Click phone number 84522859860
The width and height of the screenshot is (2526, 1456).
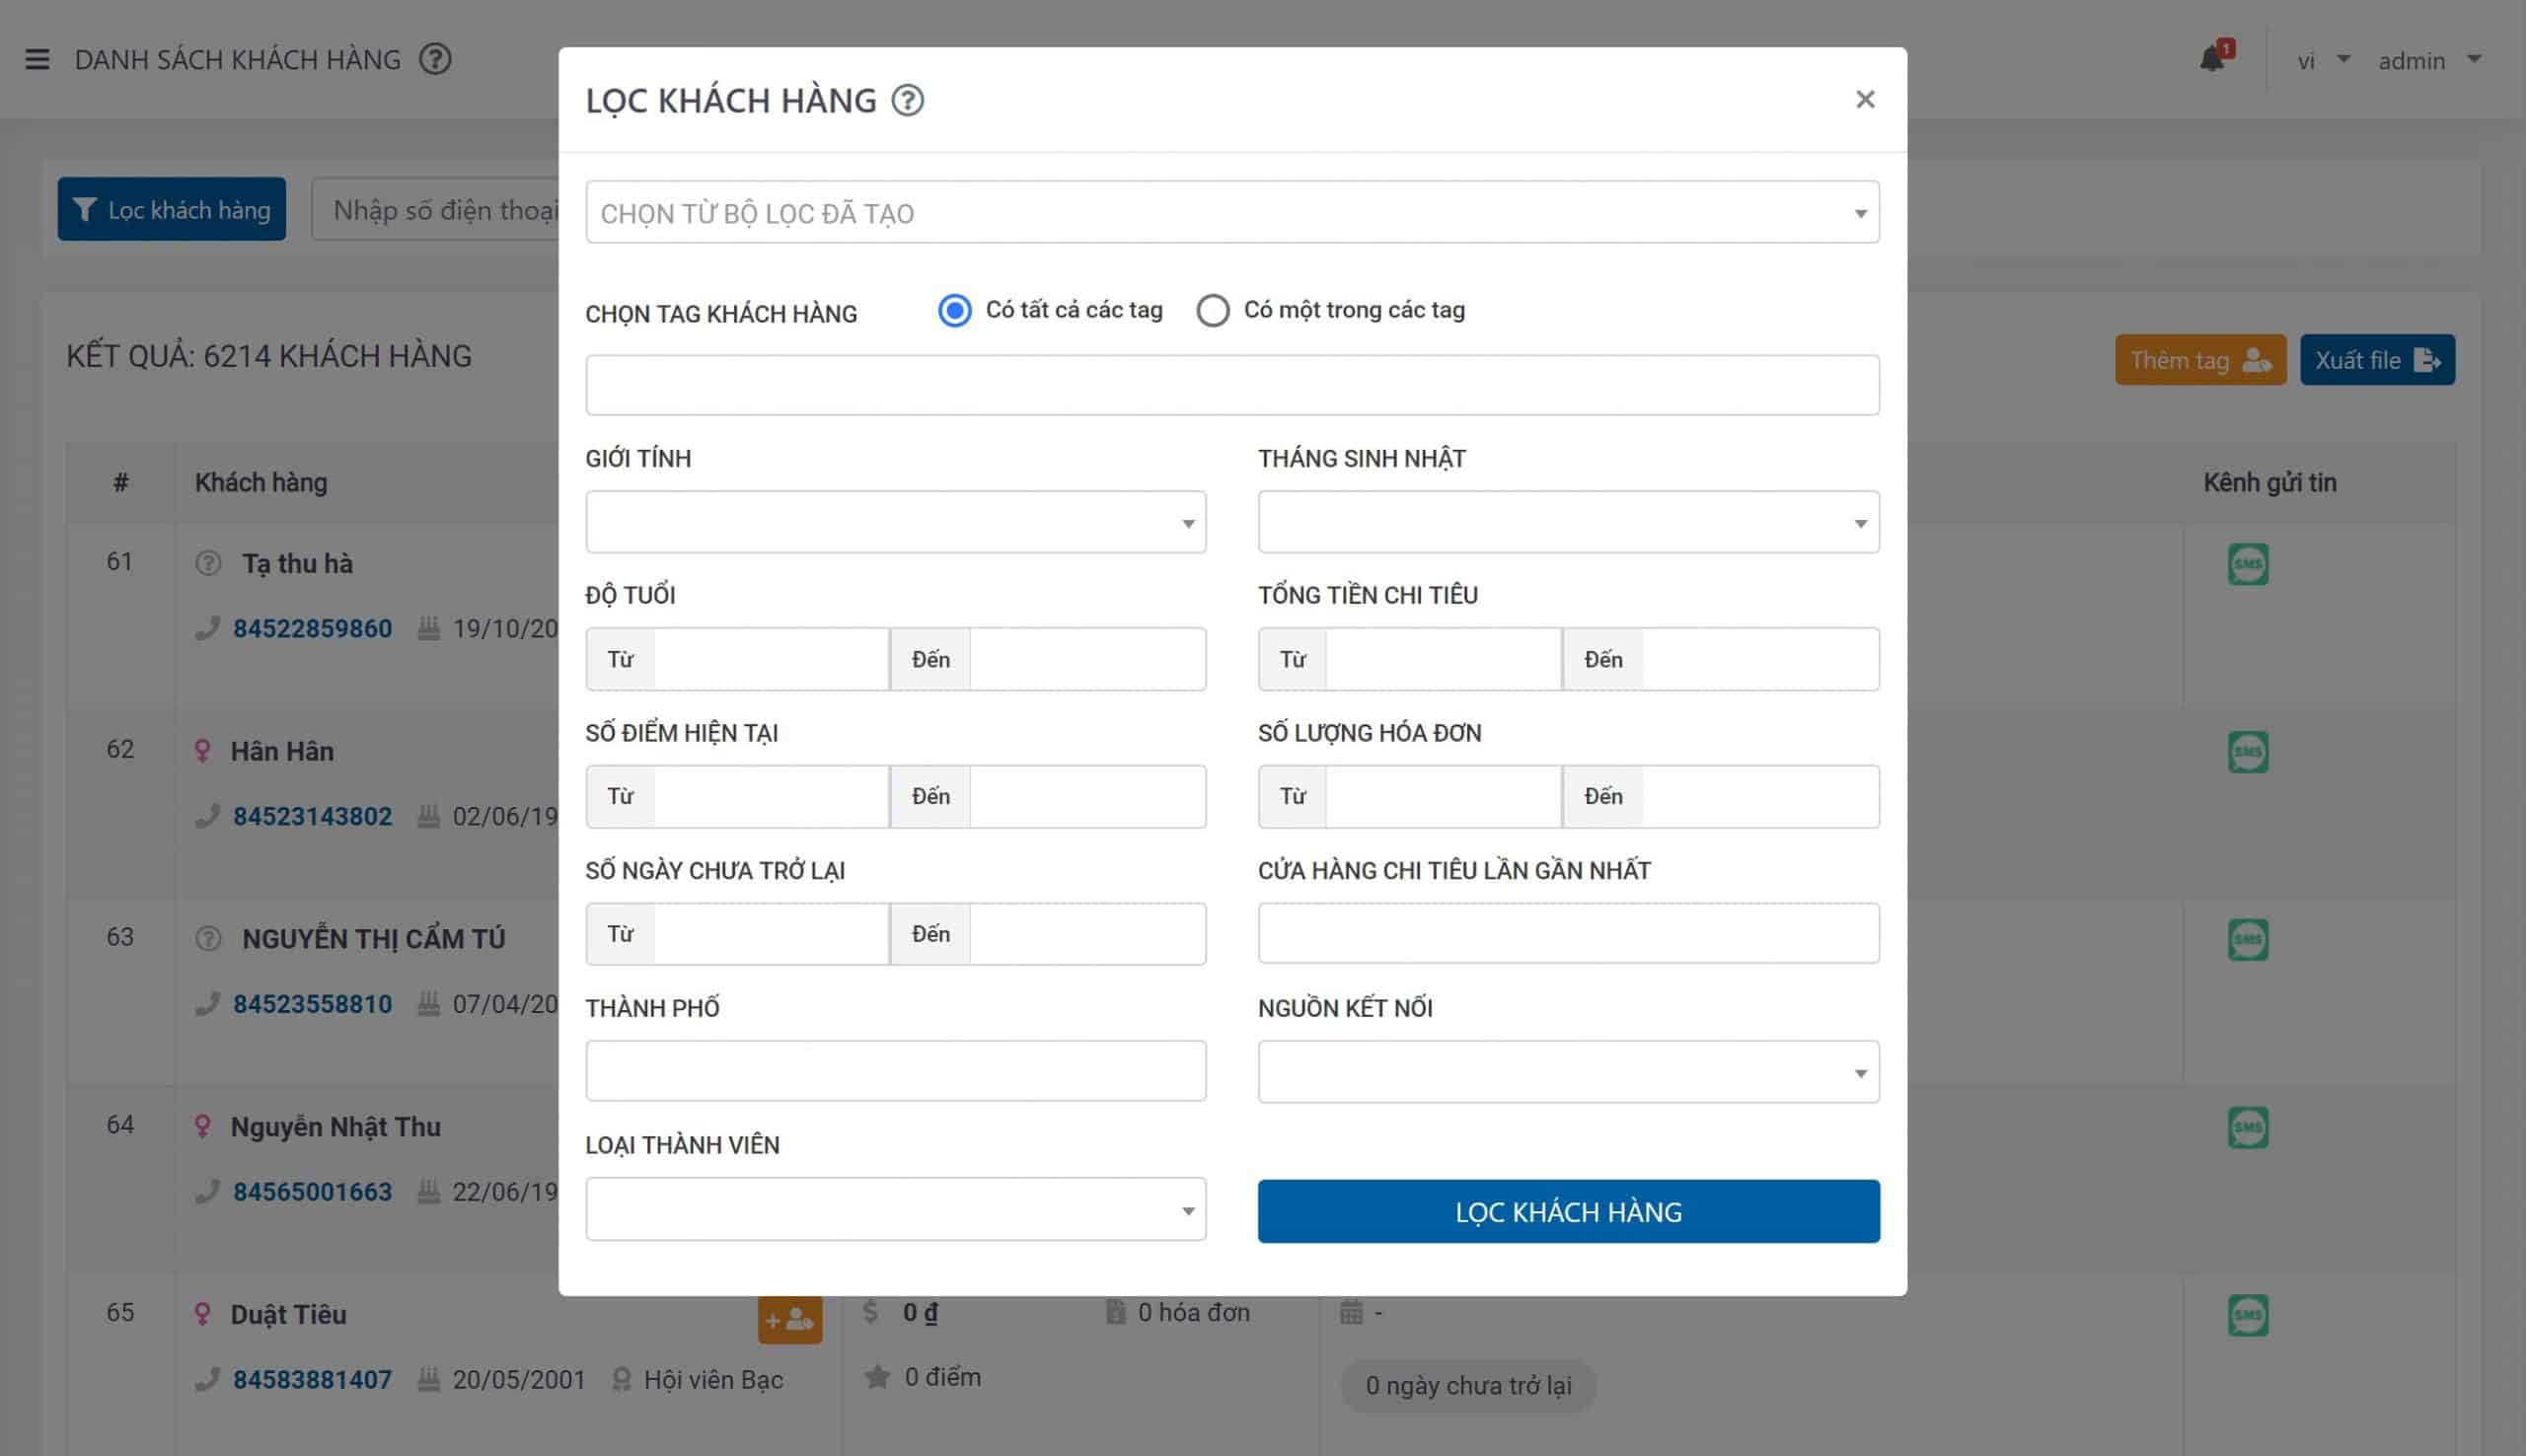(312, 629)
